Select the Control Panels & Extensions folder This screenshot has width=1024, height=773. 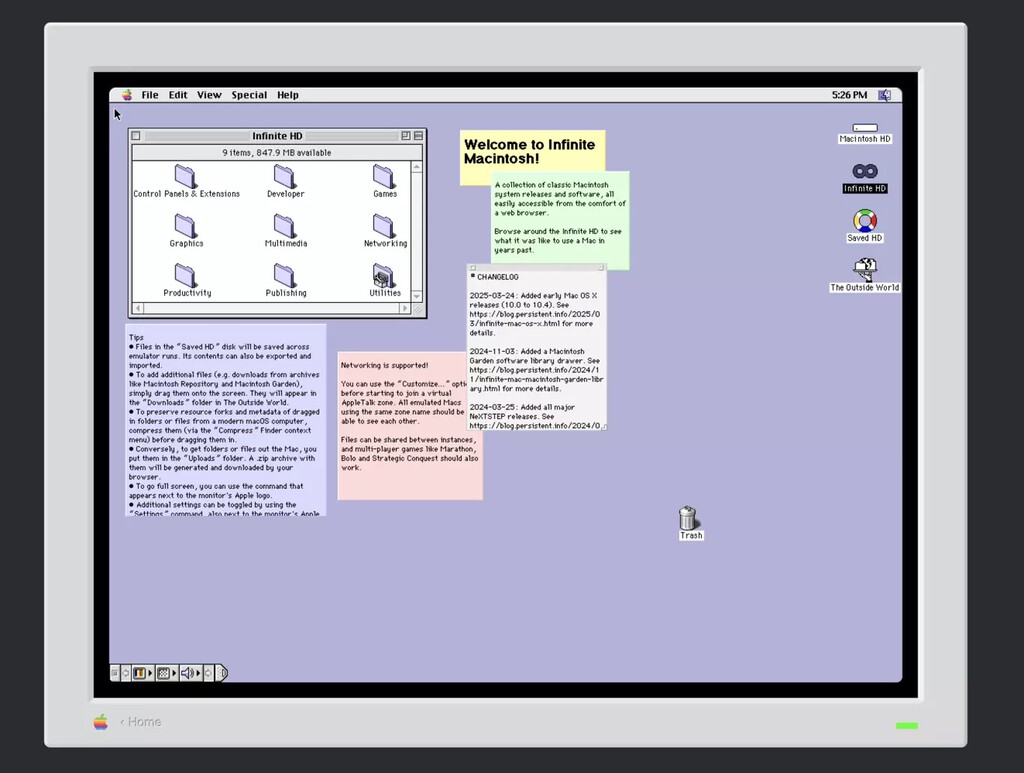[x=186, y=177]
